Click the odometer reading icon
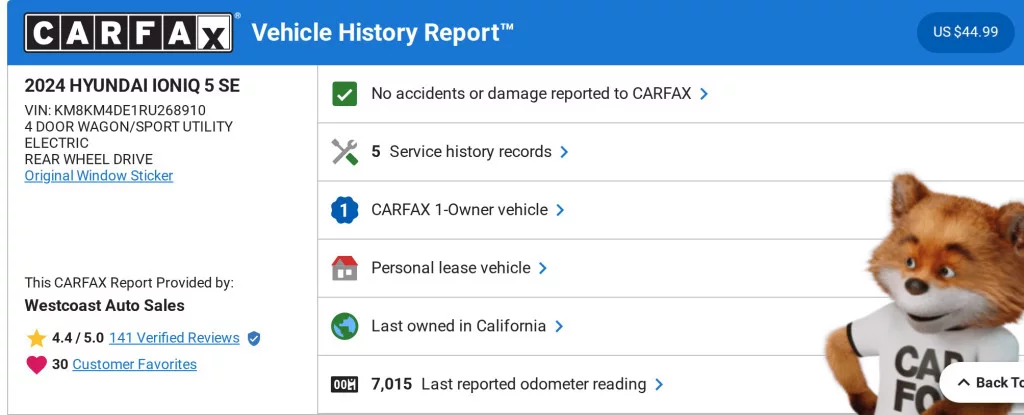The image size is (1024, 415). pyautogui.click(x=344, y=384)
